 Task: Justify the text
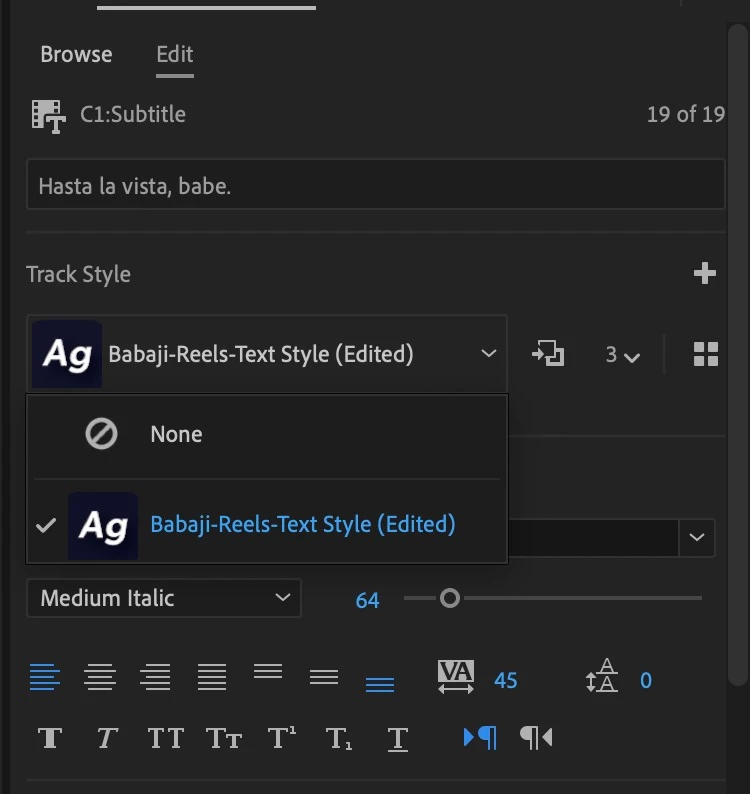click(212, 679)
